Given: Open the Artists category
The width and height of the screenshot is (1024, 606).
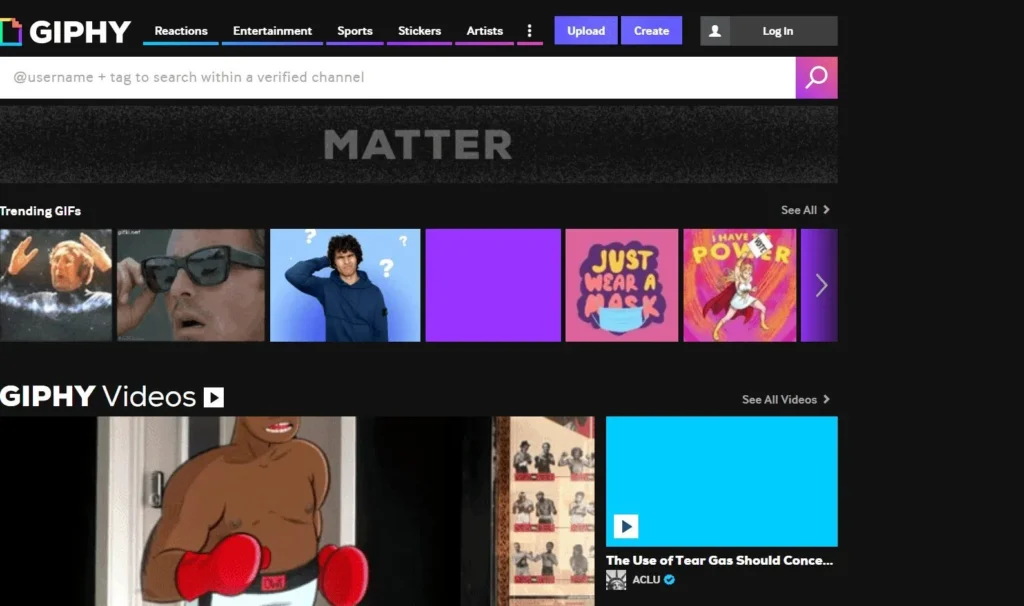Looking at the screenshot, I should pyautogui.click(x=485, y=31).
